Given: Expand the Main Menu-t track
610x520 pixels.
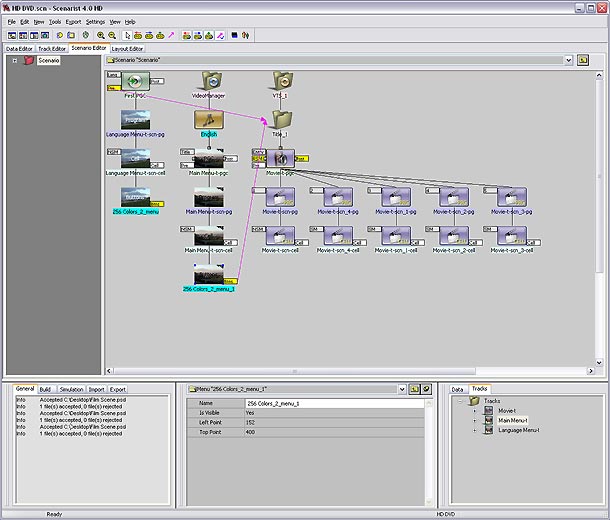Looking at the screenshot, I should coord(476,421).
